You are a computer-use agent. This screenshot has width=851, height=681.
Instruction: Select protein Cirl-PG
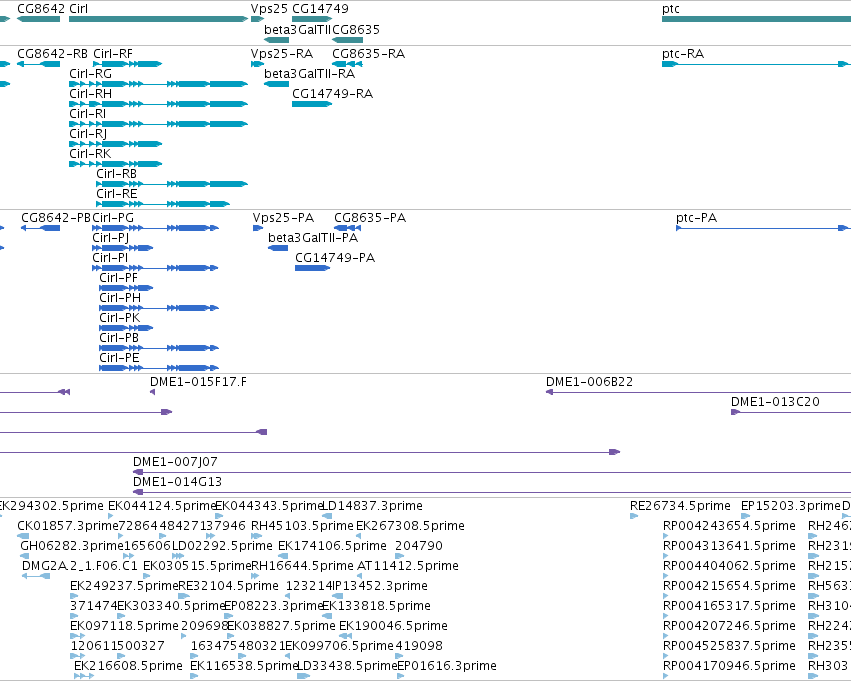tap(113, 218)
